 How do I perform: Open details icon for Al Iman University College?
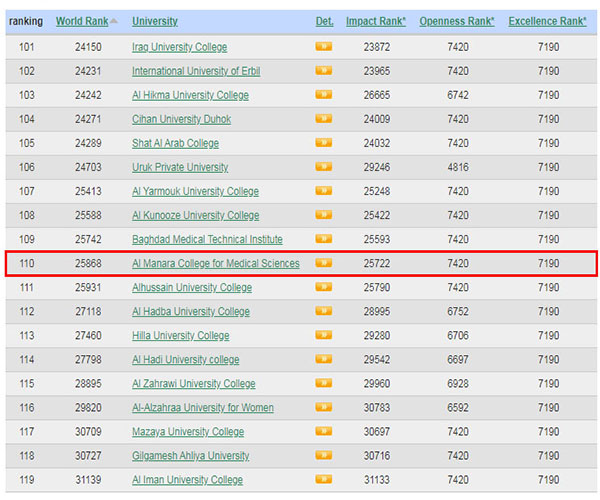(x=323, y=479)
